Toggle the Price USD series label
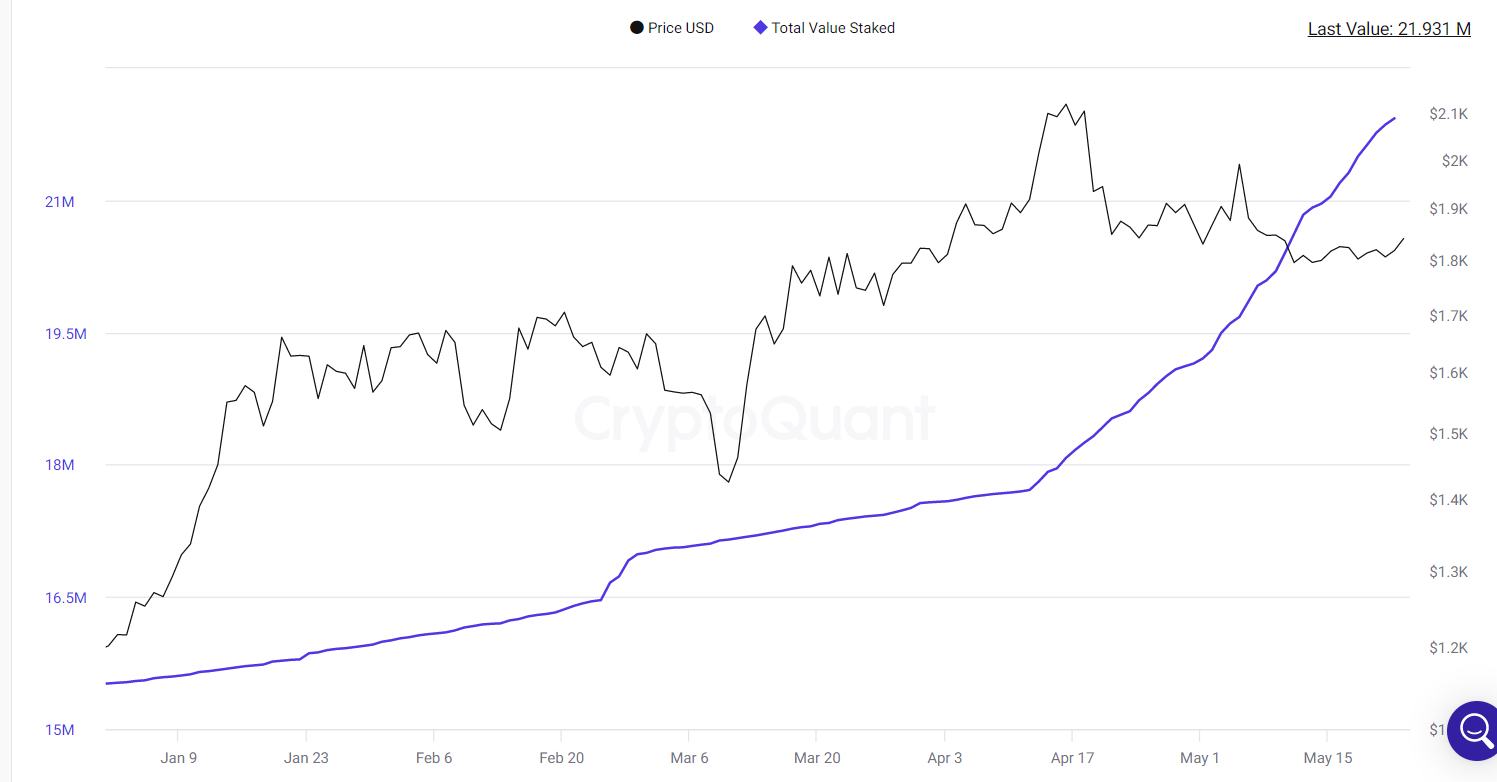The image size is (1497, 782). pyautogui.click(x=680, y=28)
